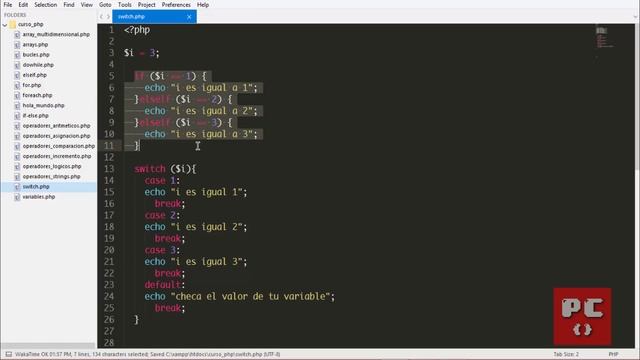The width and height of the screenshot is (640, 360).
Task: Click the default keyword on line 23
Action: point(162,284)
